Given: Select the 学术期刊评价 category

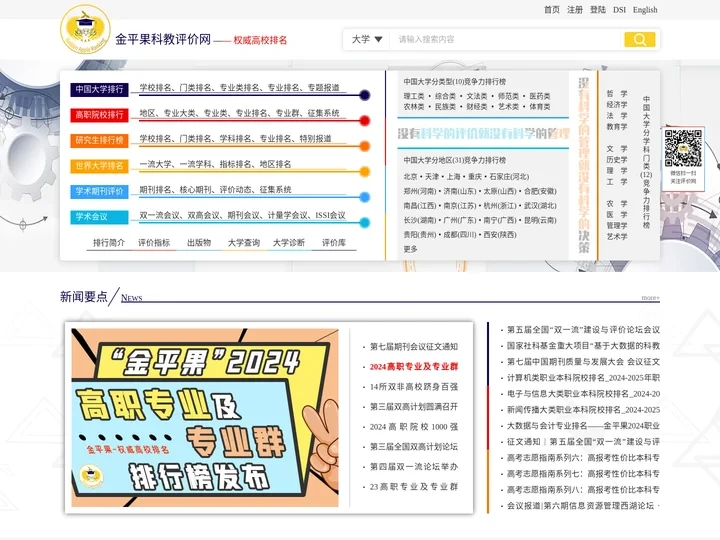Looking at the screenshot, I should pos(99,191).
